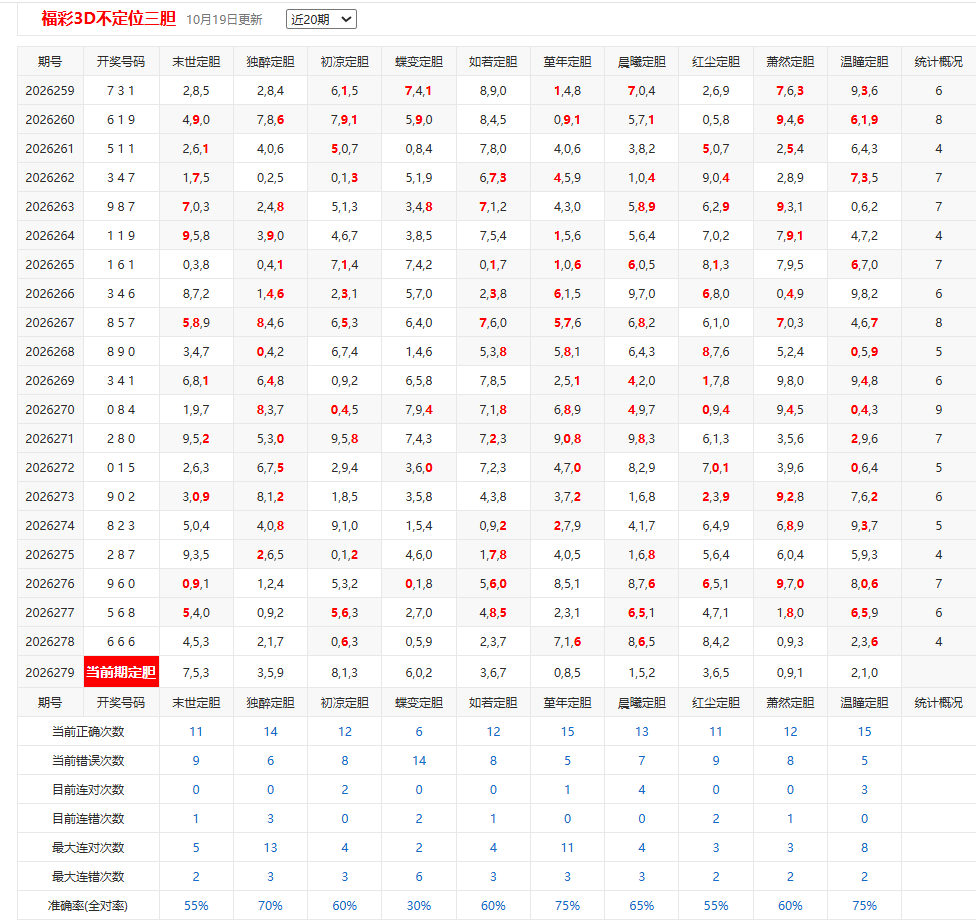Click 独醉定胆 prediction 3,5,9 in row 2026279
This screenshot has height=924, width=976.
tap(270, 672)
